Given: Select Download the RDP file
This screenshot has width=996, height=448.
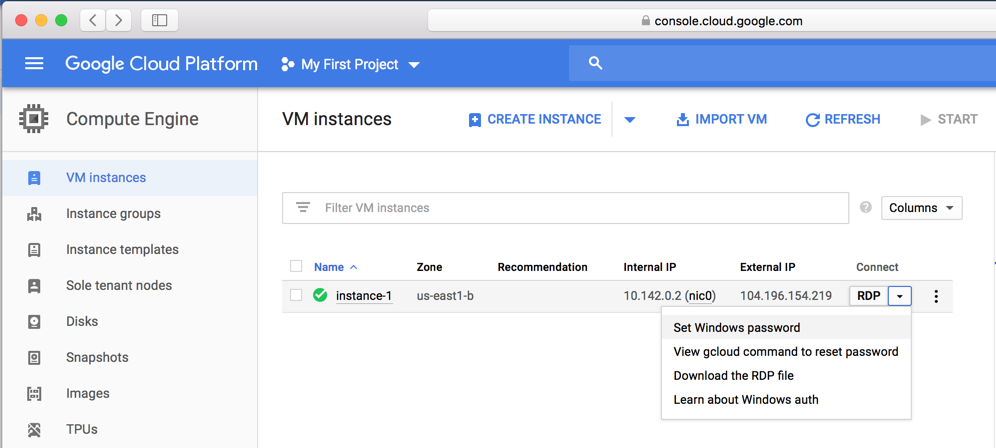Looking at the screenshot, I should click(x=734, y=376).
